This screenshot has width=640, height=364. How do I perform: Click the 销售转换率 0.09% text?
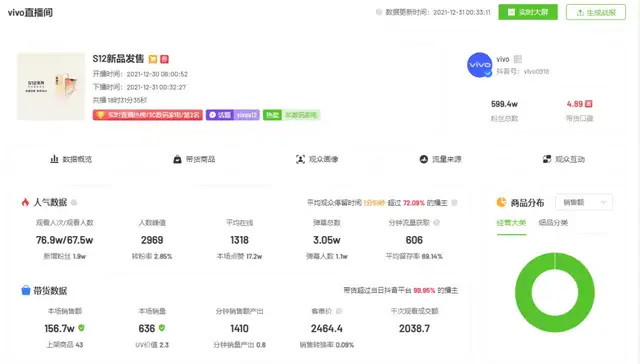(x=327, y=345)
